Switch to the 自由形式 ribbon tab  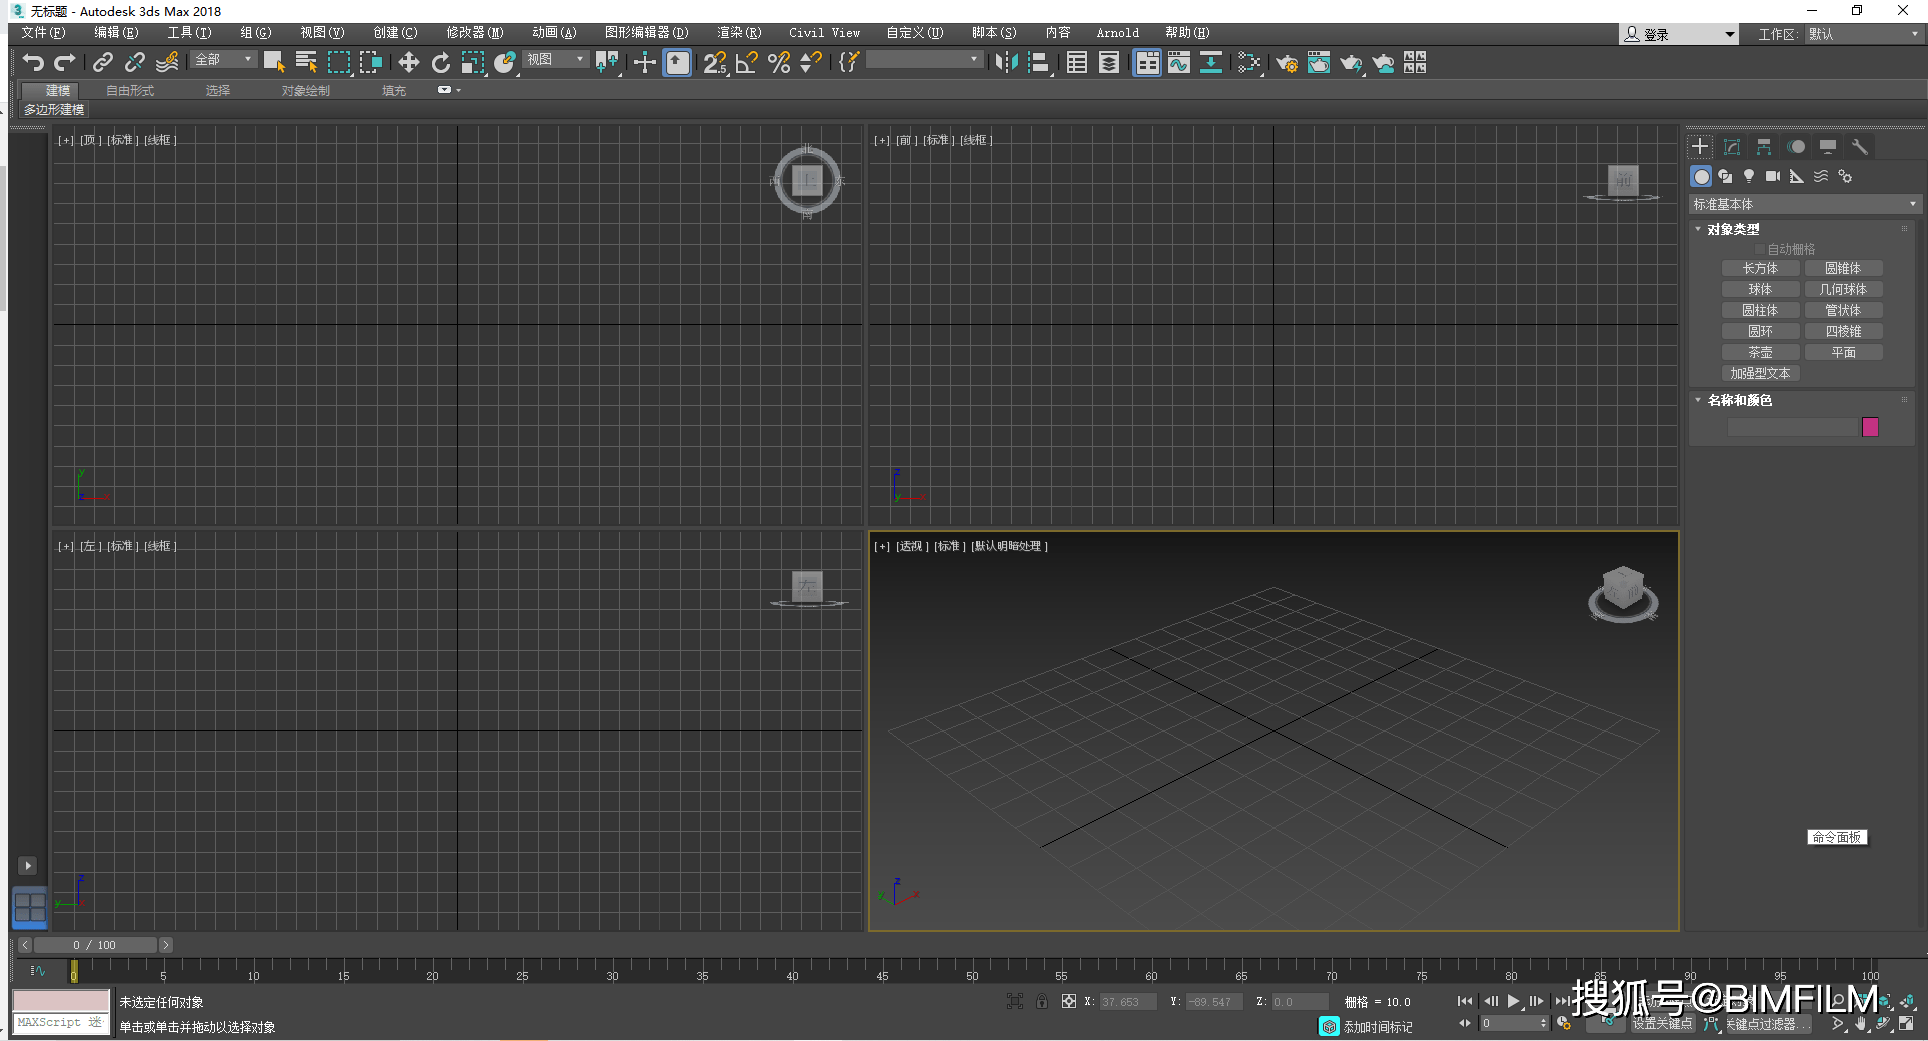(130, 91)
